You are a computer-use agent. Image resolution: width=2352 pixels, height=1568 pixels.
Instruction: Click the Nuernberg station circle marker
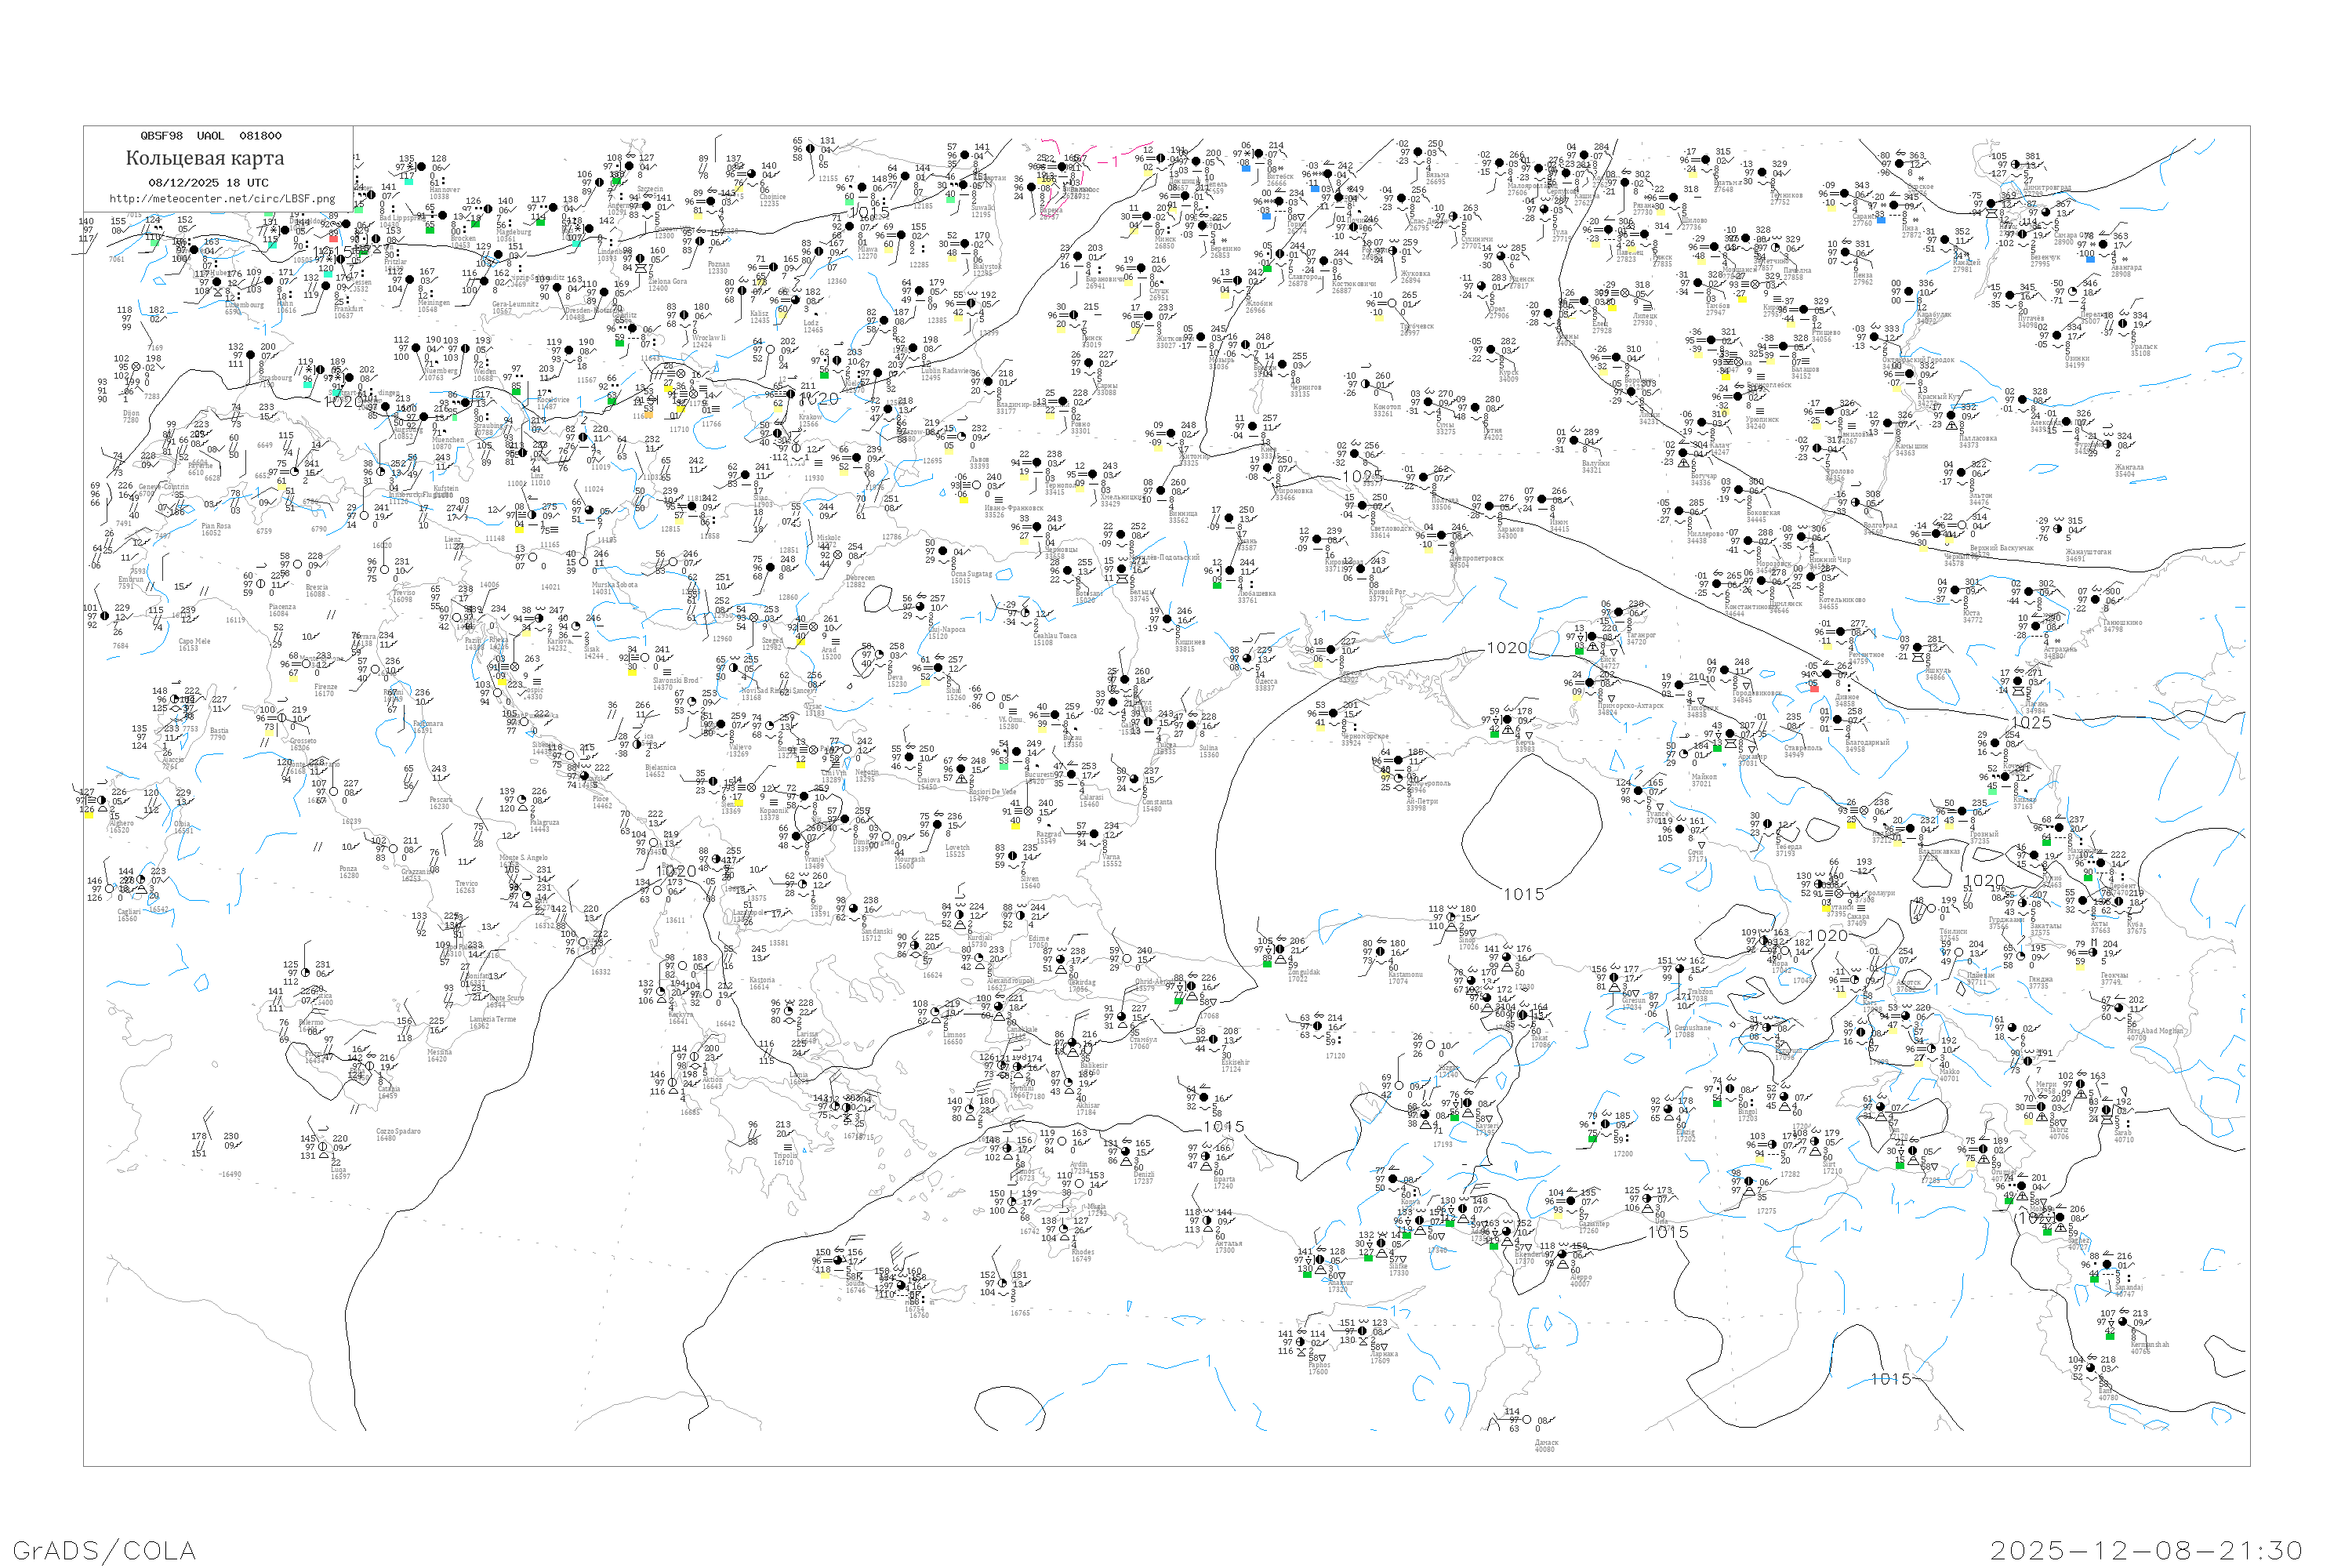(416, 349)
